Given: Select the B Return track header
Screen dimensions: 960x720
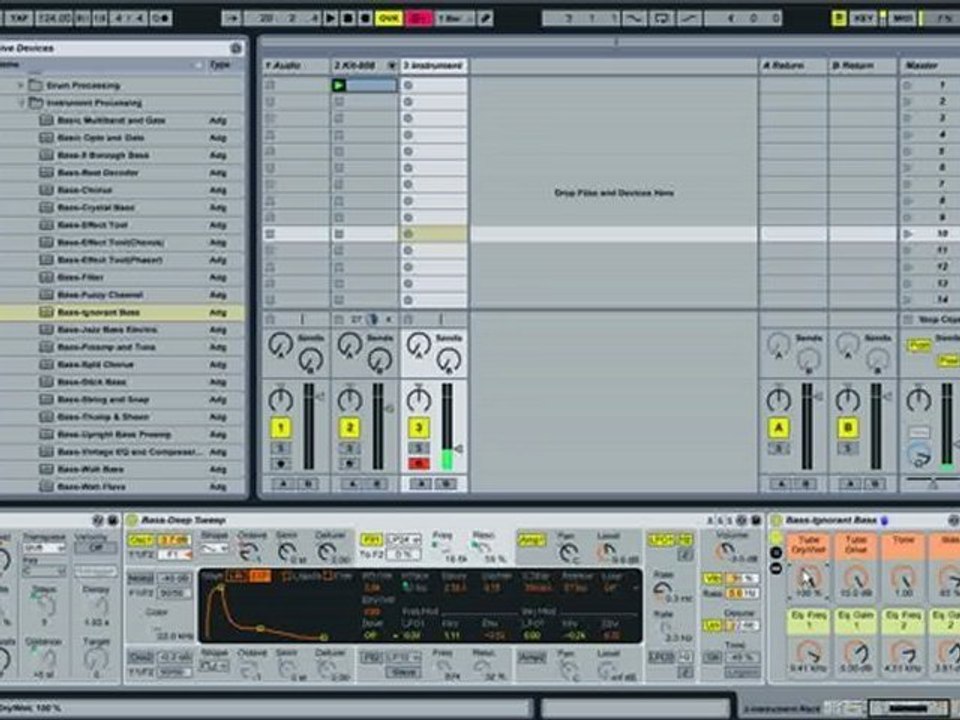Looking at the screenshot, I should click(x=861, y=66).
